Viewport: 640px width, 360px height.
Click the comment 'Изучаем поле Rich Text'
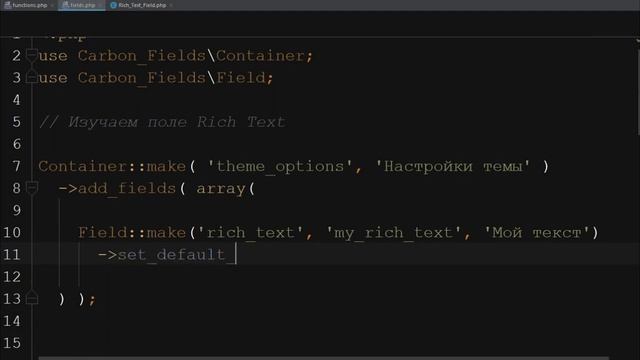tap(176, 122)
